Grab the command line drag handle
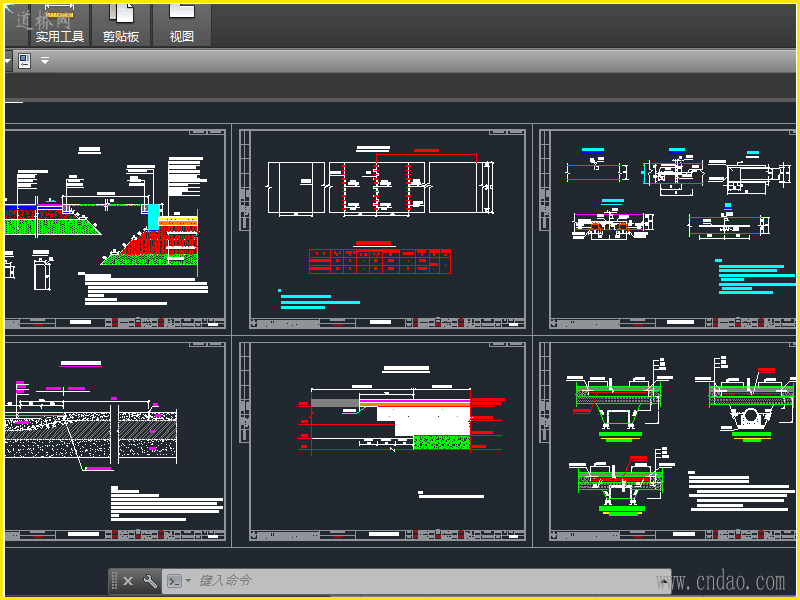 pos(114,581)
